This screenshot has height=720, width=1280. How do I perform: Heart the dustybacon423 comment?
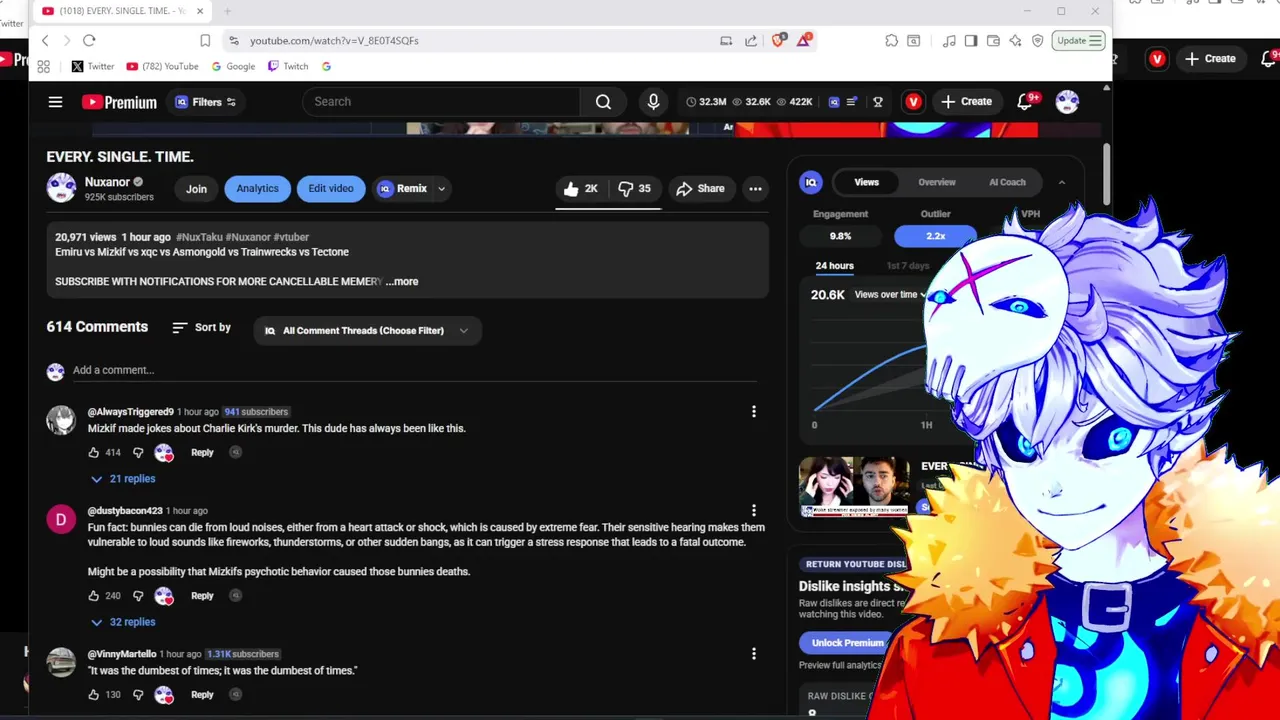coord(164,596)
